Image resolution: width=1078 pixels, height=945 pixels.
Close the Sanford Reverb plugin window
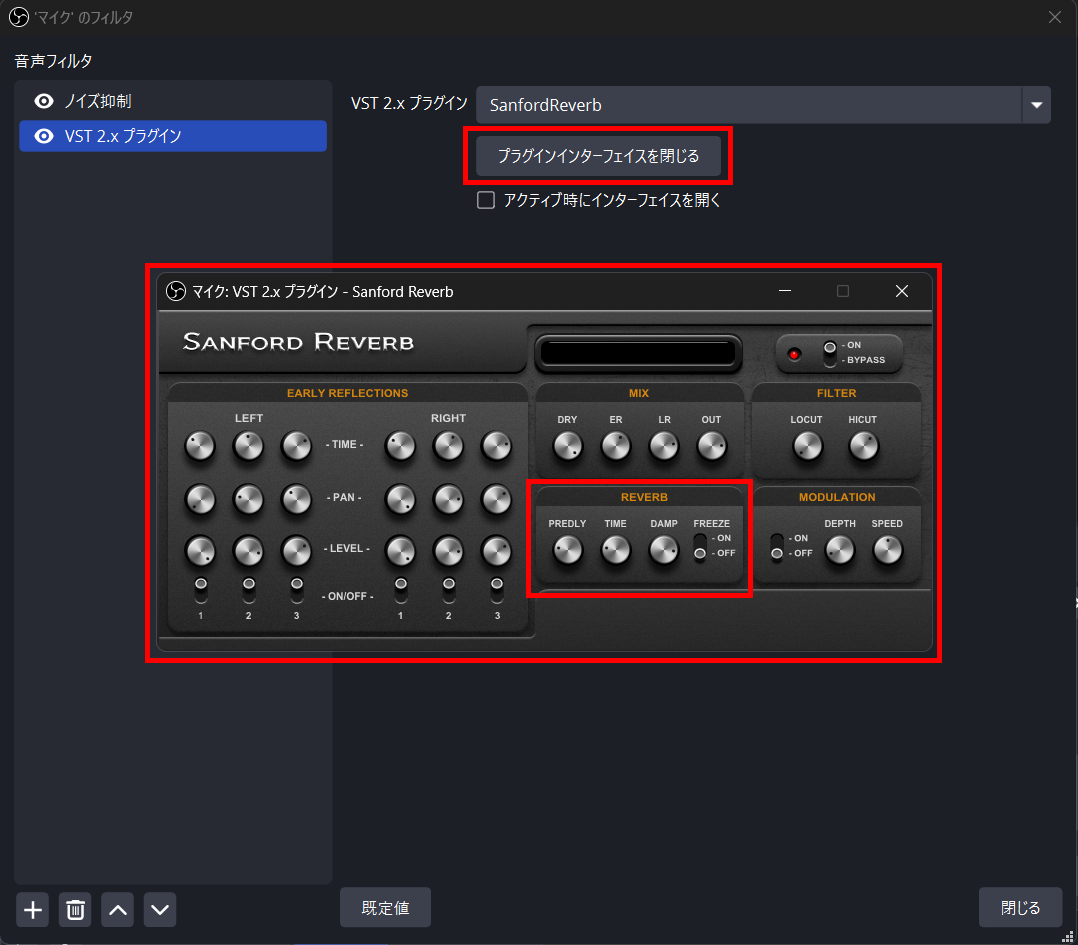coord(902,291)
